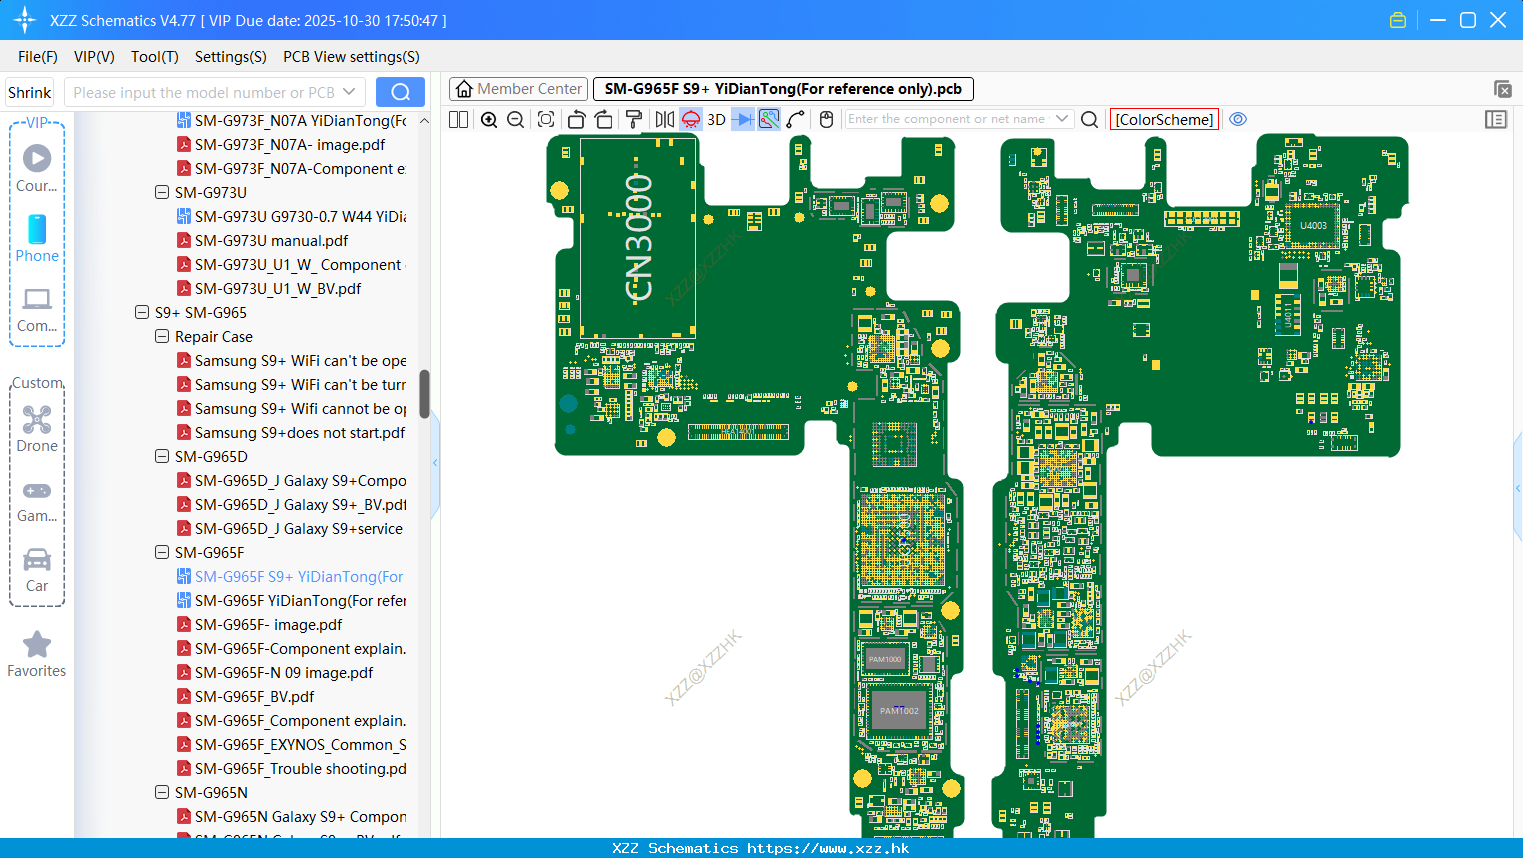Open the Game console category
Viewport: 1523px width, 858px height.
[37, 501]
